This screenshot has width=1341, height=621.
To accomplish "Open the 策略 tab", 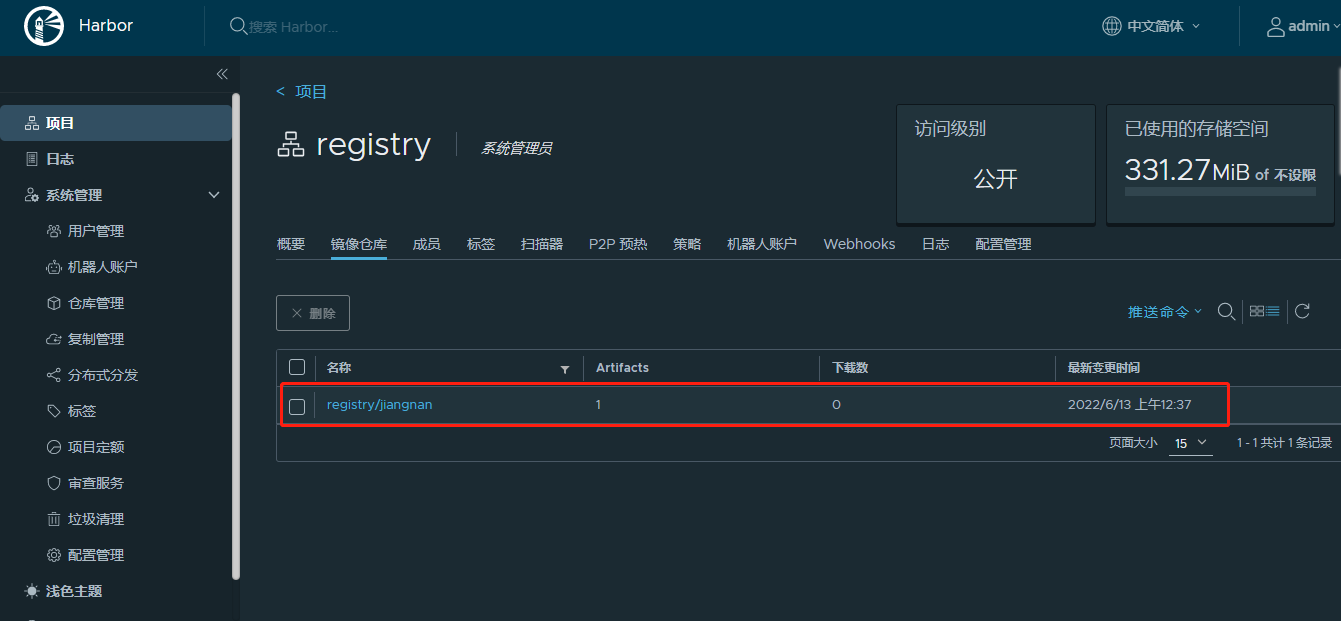I will [687, 244].
